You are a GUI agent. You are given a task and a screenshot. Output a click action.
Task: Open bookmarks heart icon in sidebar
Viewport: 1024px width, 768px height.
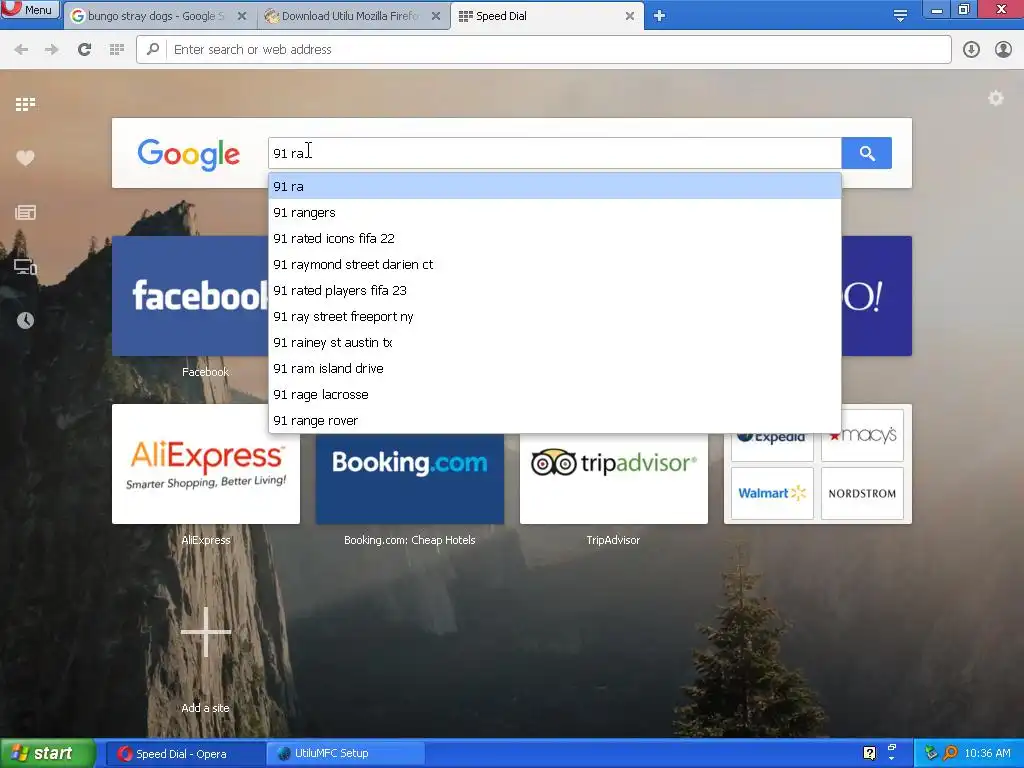pyautogui.click(x=25, y=157)
